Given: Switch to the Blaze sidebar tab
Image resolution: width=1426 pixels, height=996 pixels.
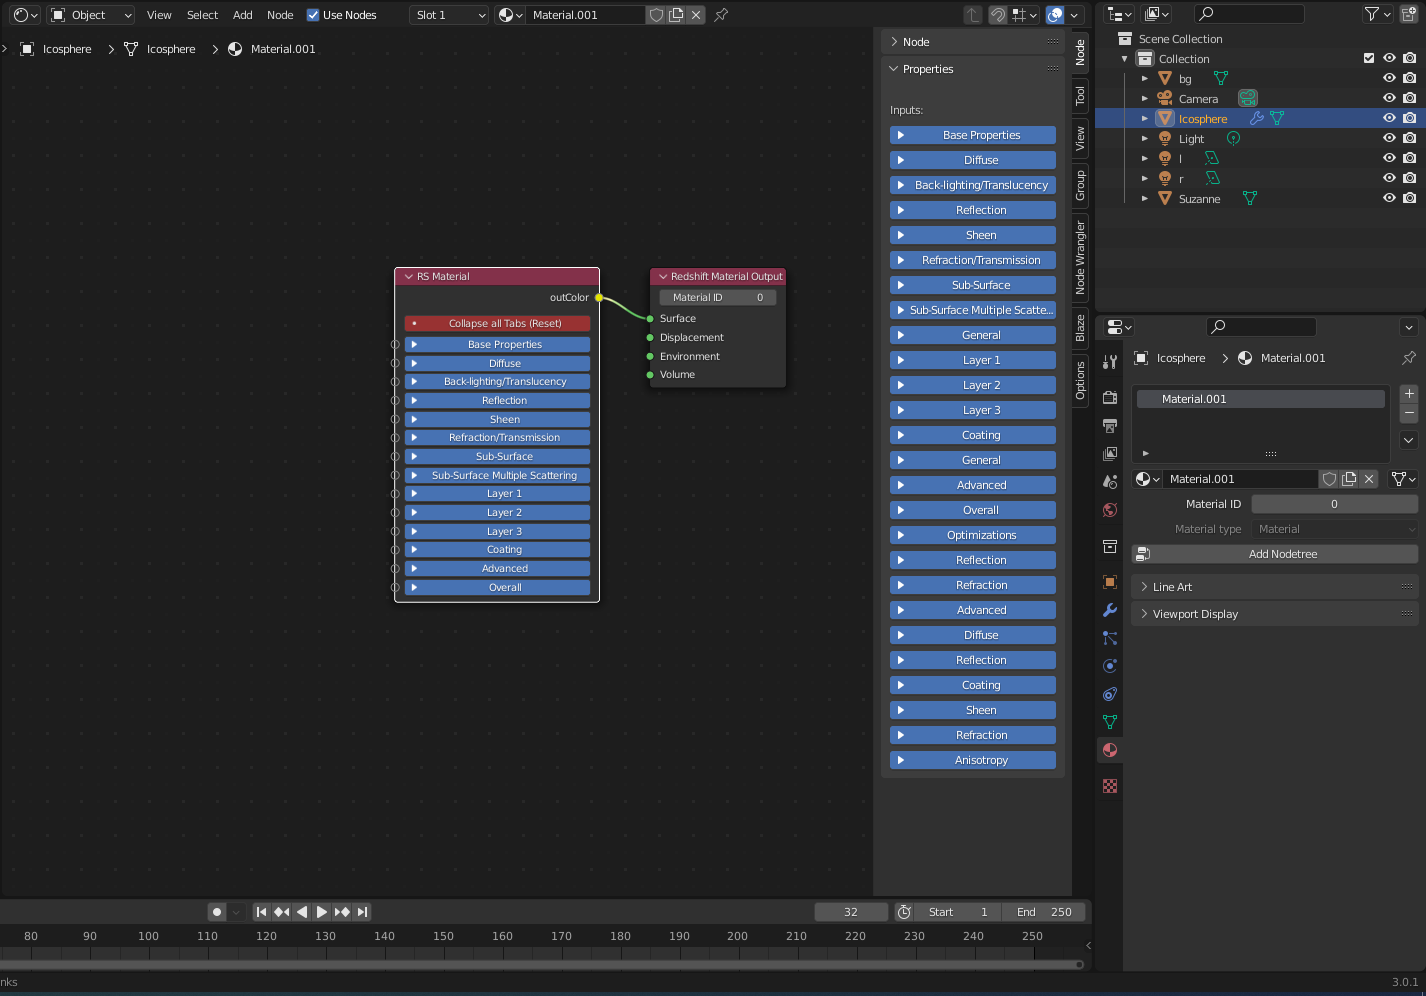Looking at the screenshot, I should (x=1080, y=328).
